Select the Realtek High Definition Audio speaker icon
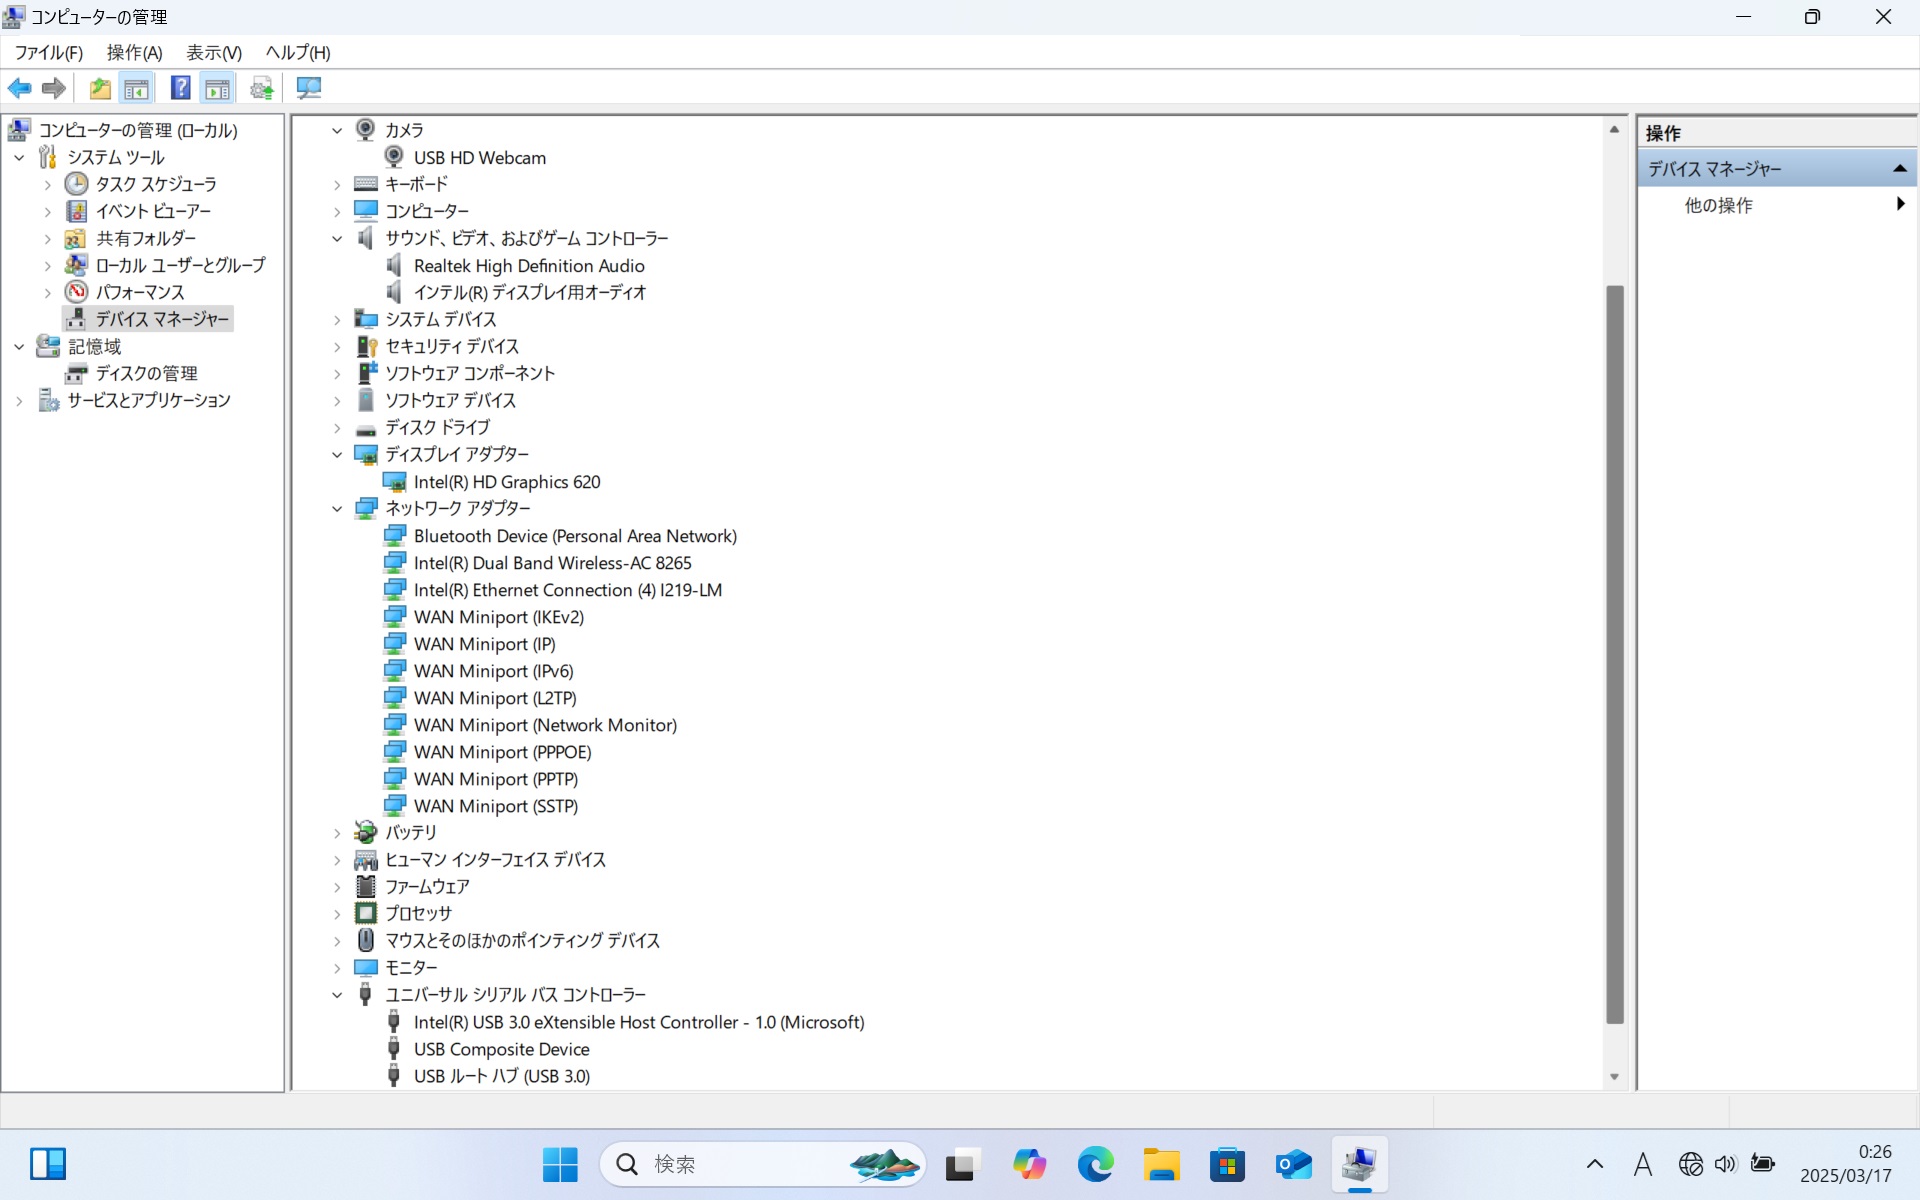This screenshot has width=1920, height=1200. point(394,265)
